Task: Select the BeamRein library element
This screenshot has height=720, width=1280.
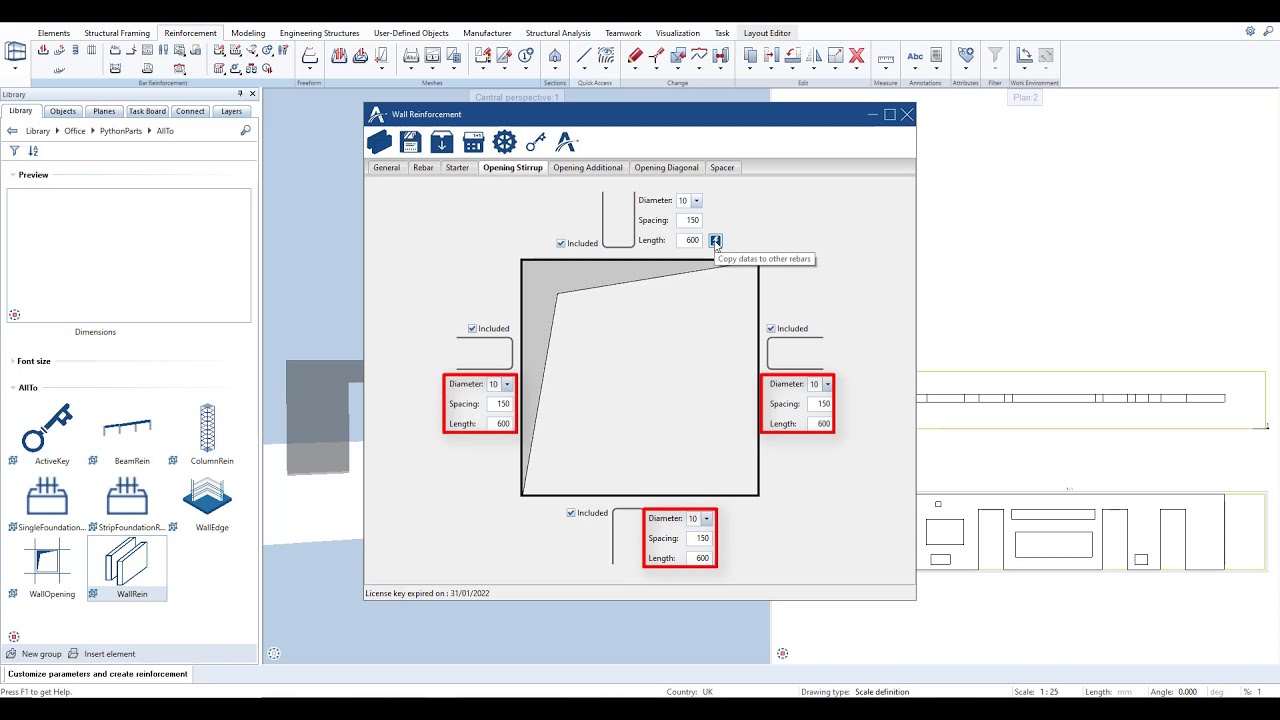Action: (x=128, y=435)
